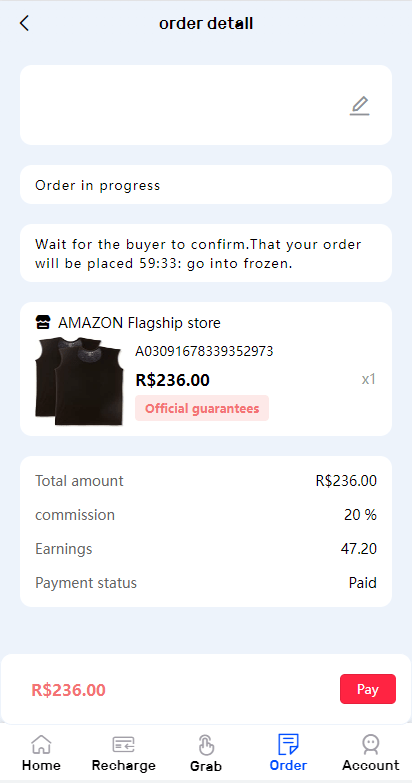Tap the empty address card
412x783 pixels.
coord(206,105)
